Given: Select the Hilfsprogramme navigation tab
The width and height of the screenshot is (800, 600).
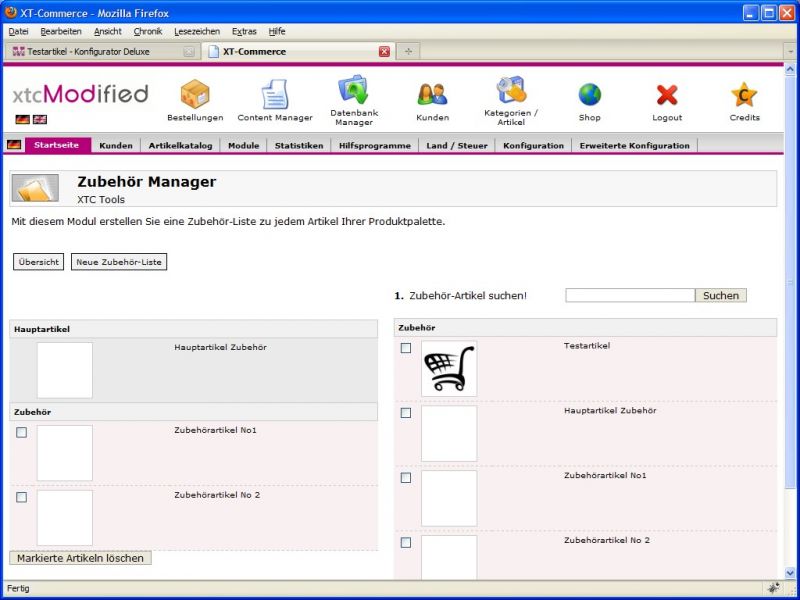Looking at the screenshot, I should tap(374, 145).
